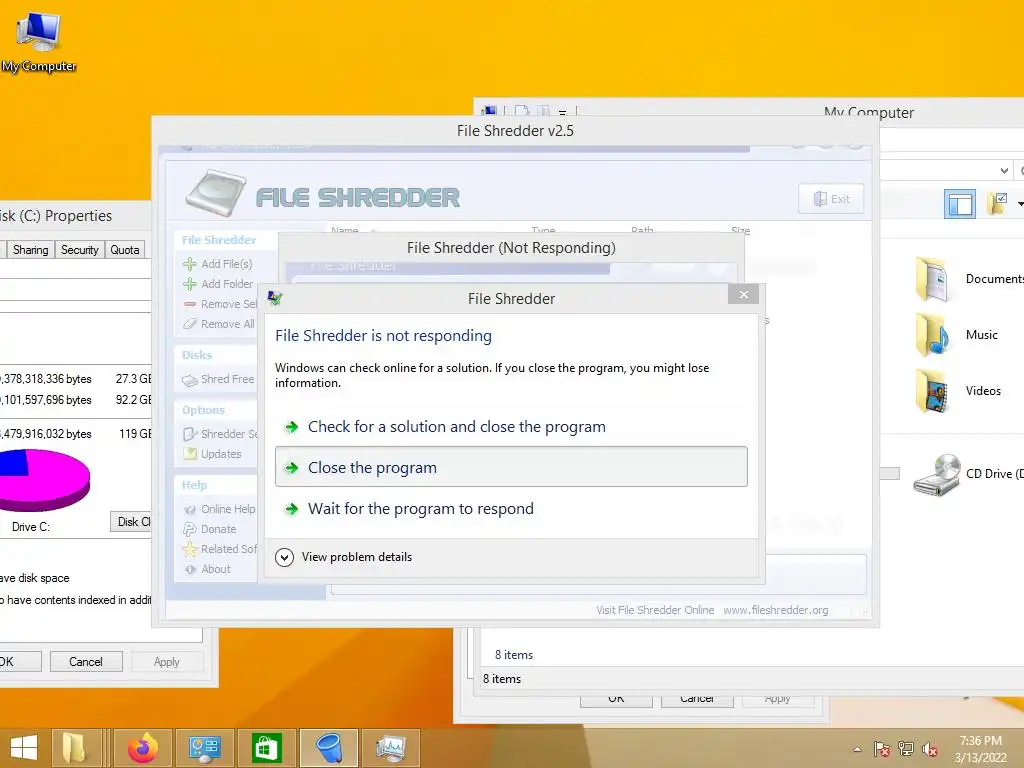Select 'Check for a solution and close the program'
This screenshot has height=768, width=1024.
click(511, 426)
